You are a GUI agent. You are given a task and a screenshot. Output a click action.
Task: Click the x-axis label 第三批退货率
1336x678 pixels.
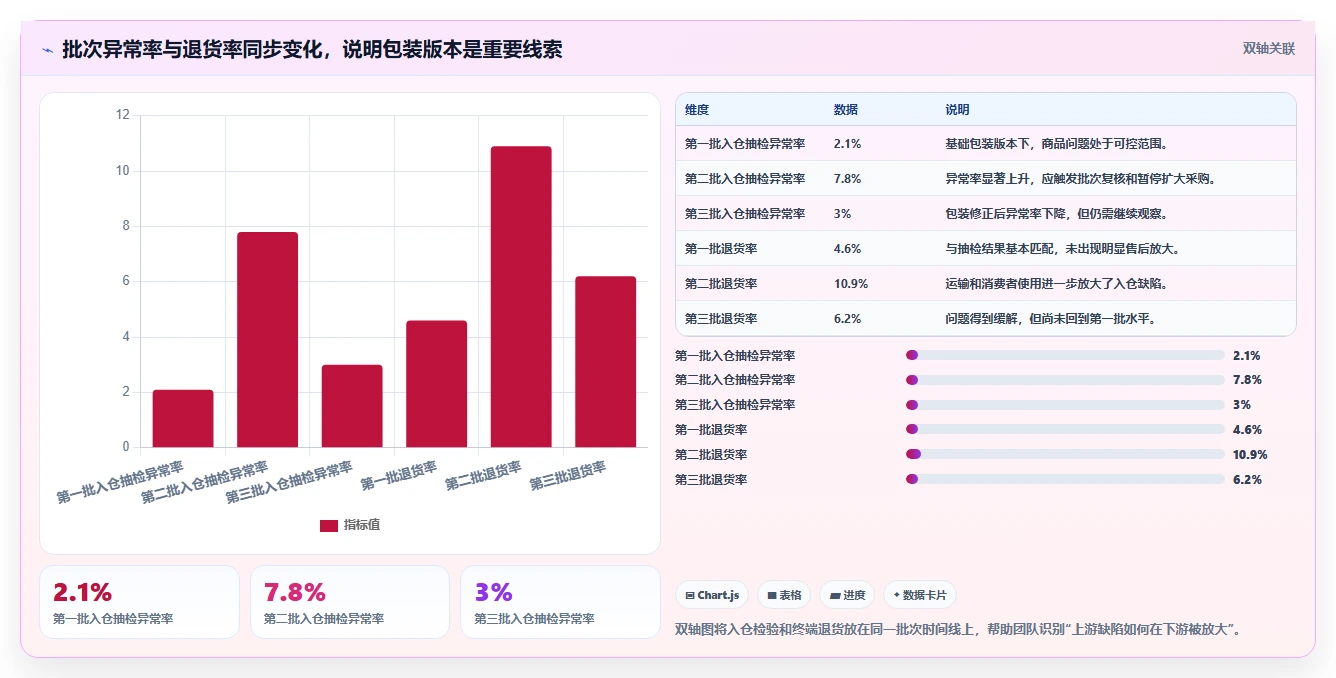coord(568,476)
